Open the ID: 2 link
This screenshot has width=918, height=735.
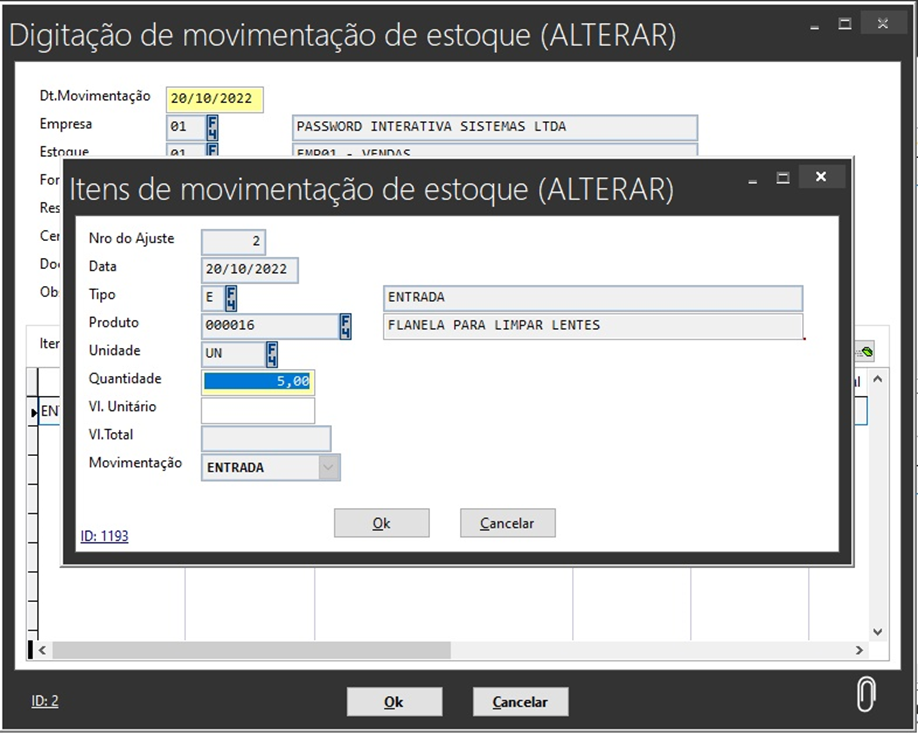[x=45, y=701]
